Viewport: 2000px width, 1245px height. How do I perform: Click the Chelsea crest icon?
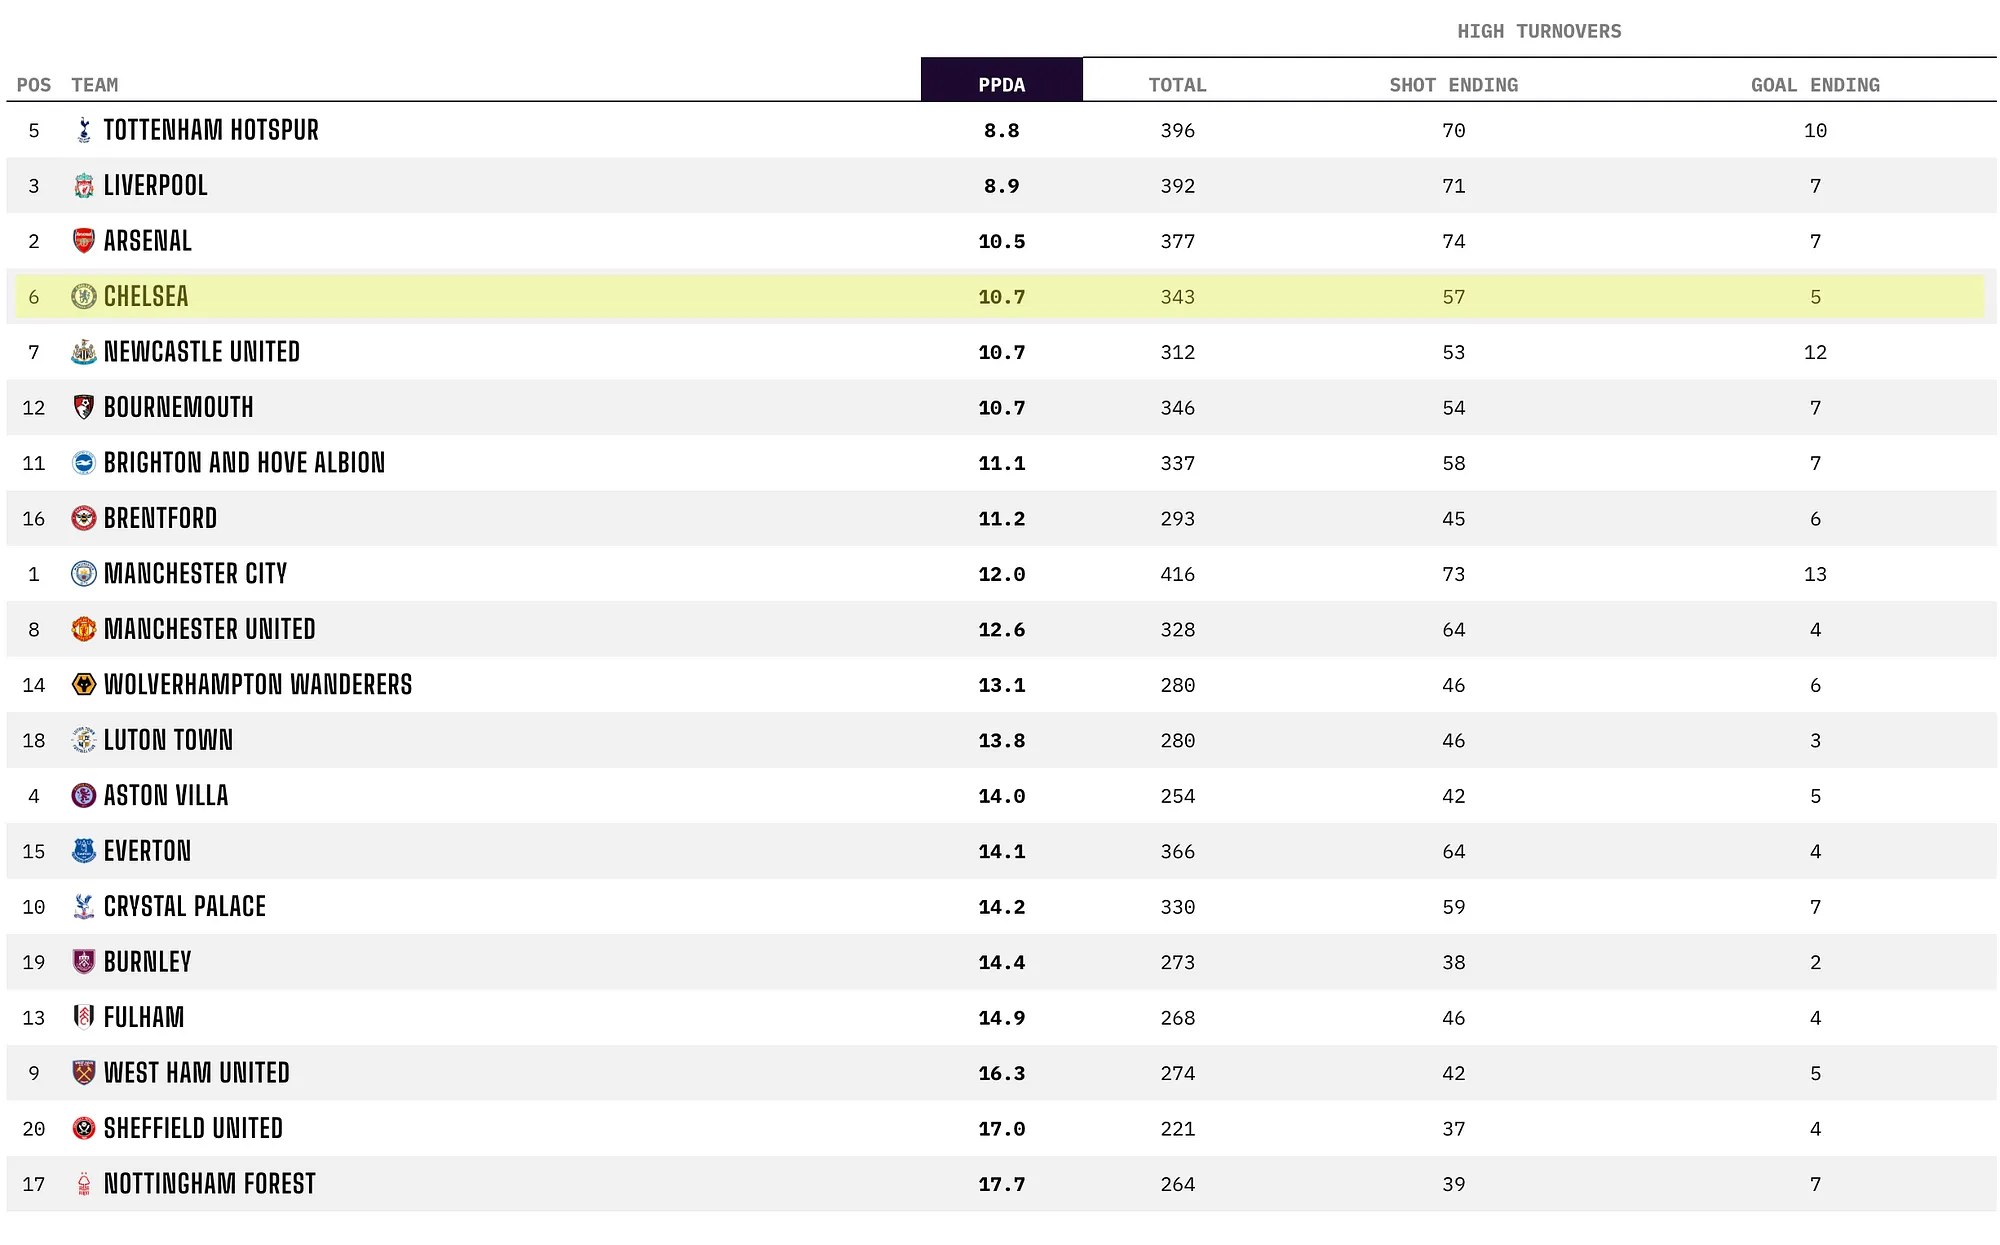click(84, 296)
